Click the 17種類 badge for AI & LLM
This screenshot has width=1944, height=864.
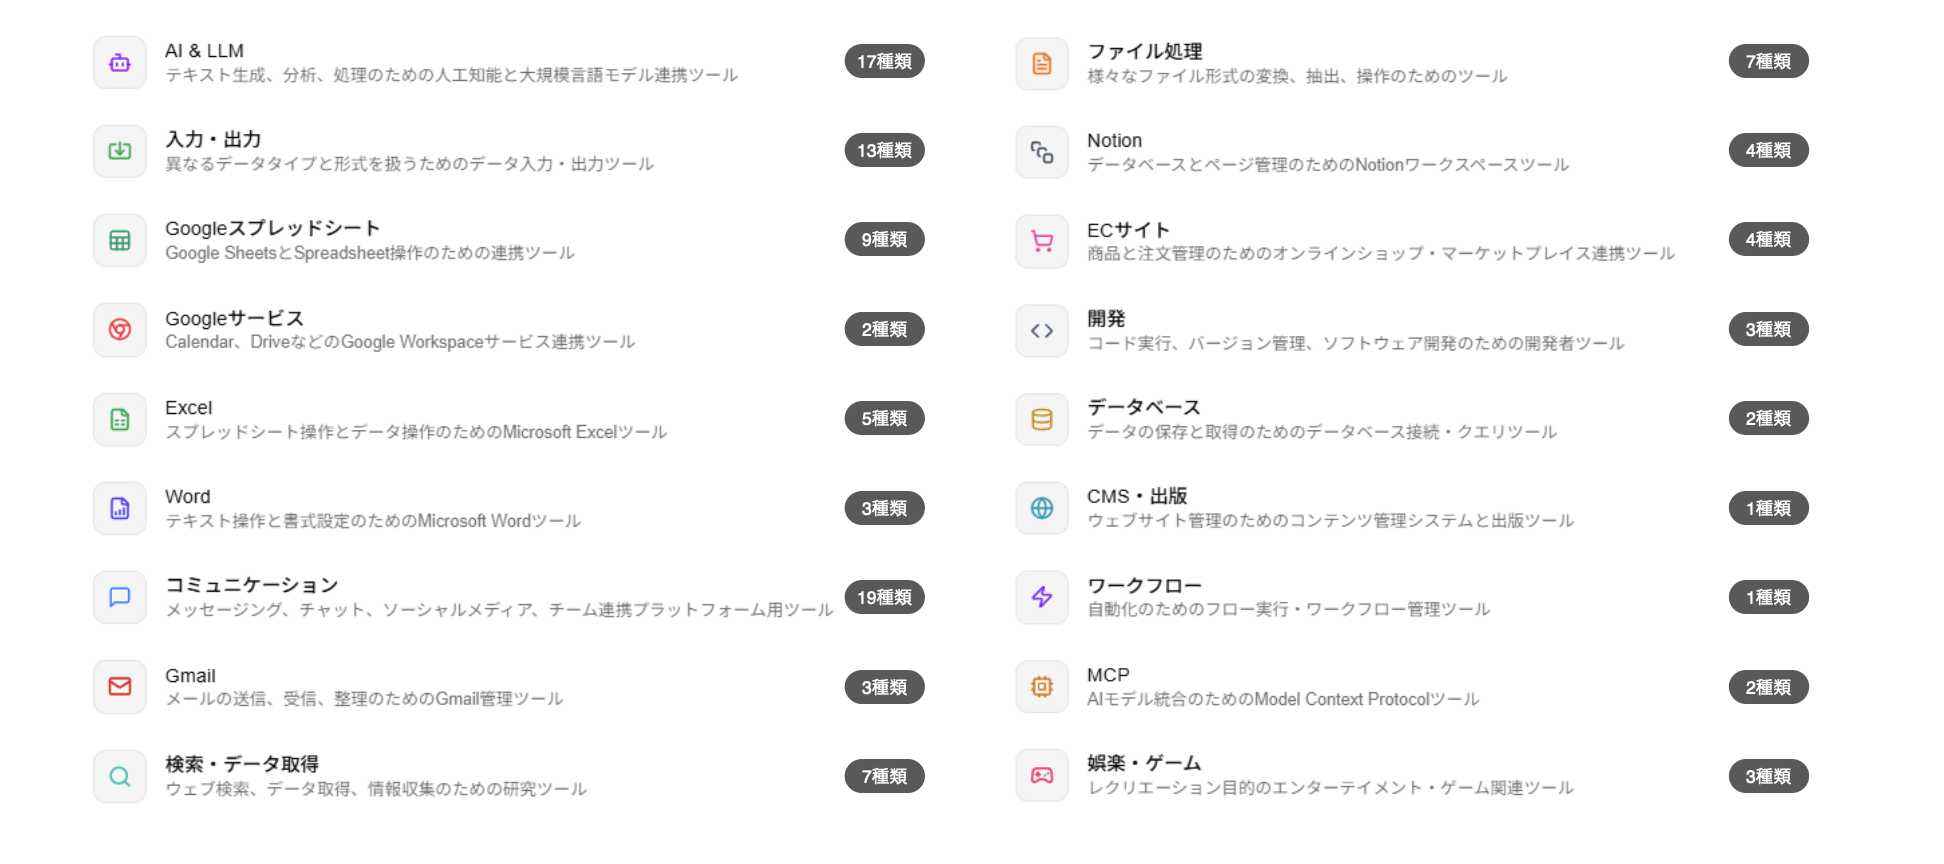[x=884, y=62]
